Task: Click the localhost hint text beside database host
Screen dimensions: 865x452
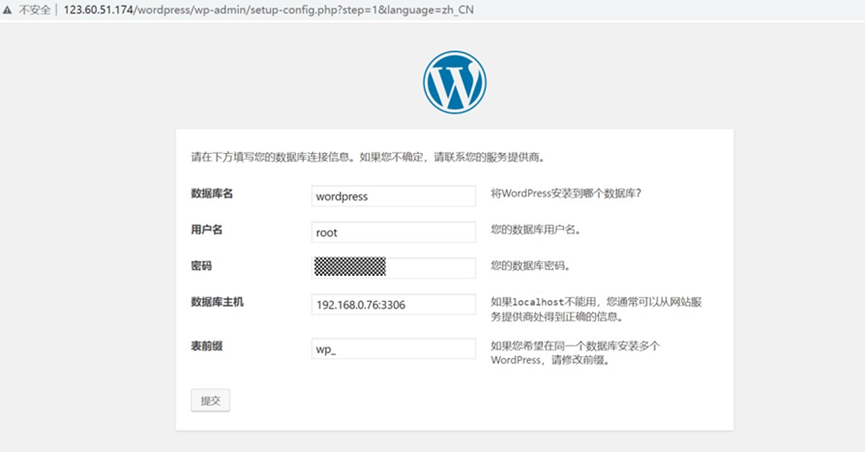Action: 596,309
